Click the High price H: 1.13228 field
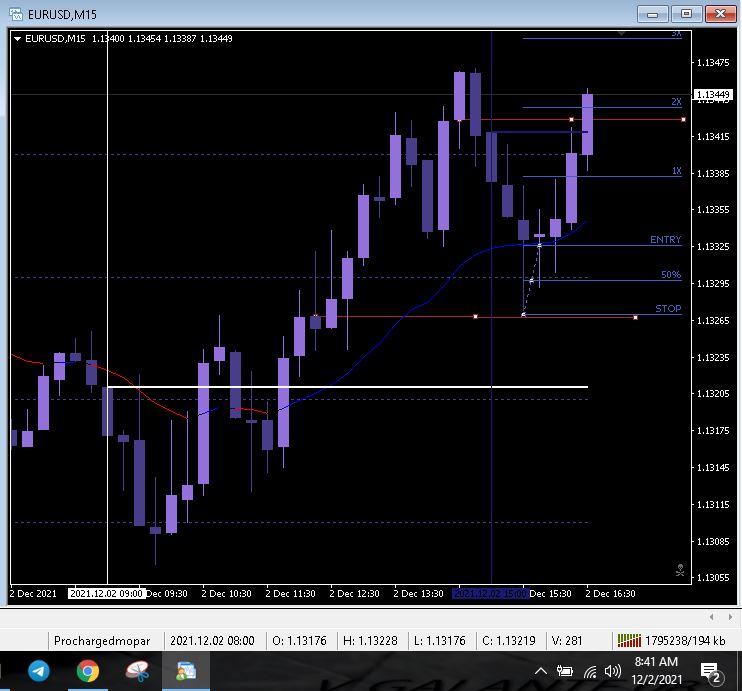Screen dimensions: 742x691 pyautogui.click(x=371, y=641)
